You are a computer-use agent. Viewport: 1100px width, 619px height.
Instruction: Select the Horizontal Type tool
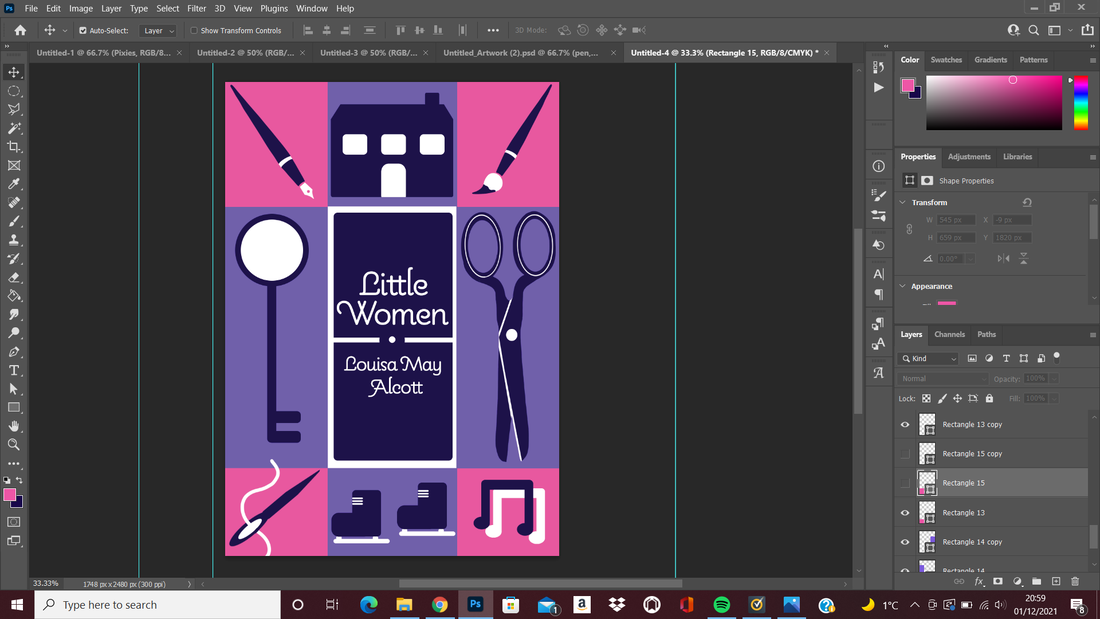click(x=14, y=371)
